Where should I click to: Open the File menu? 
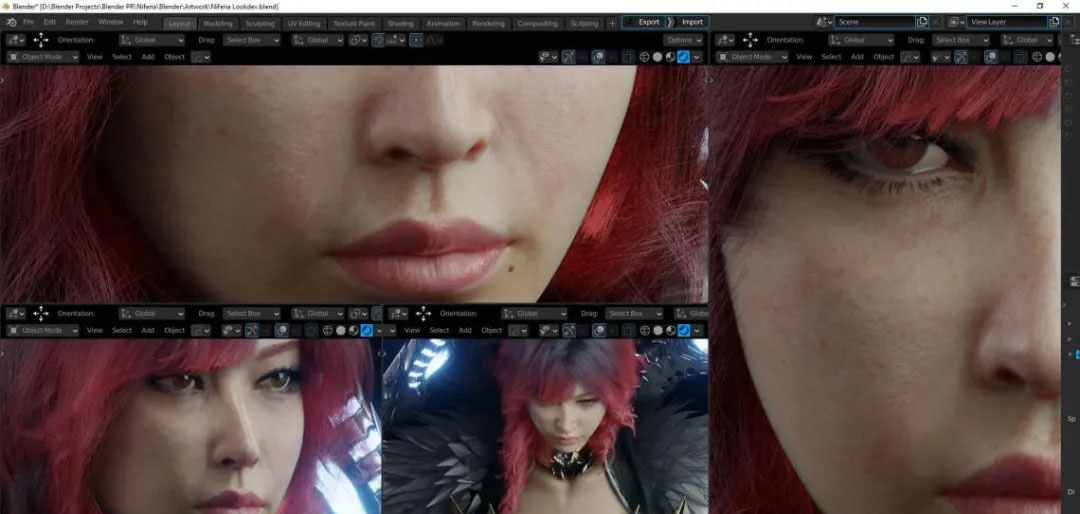point(28,22)
